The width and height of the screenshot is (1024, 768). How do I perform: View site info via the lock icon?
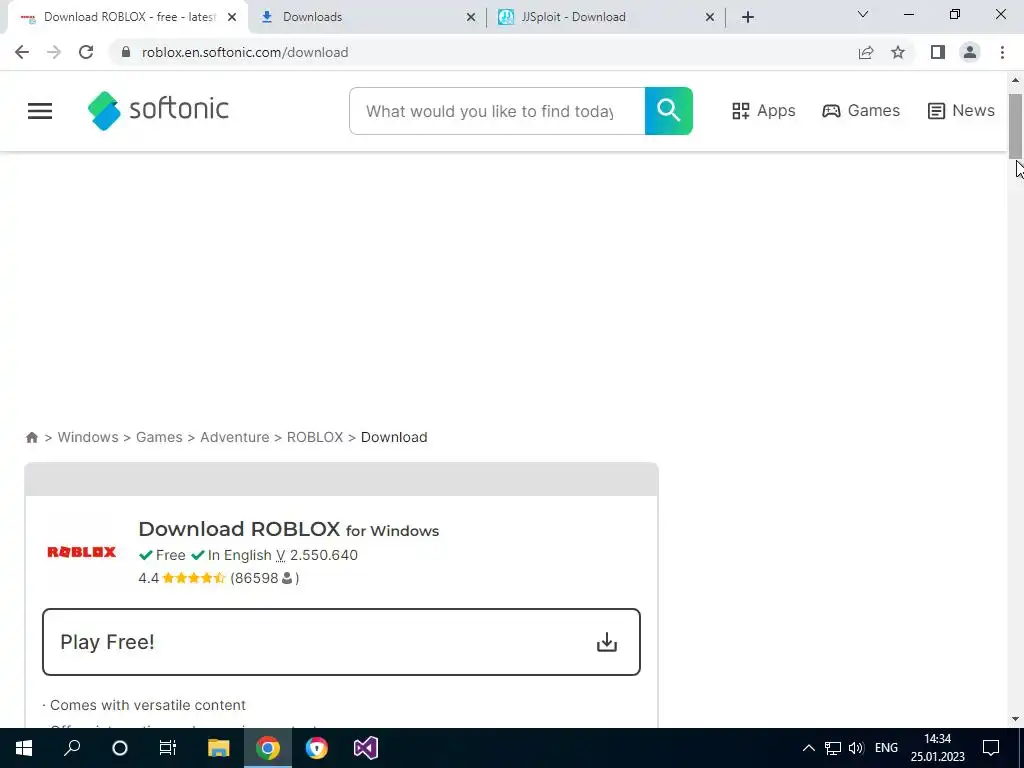point(126,52)
